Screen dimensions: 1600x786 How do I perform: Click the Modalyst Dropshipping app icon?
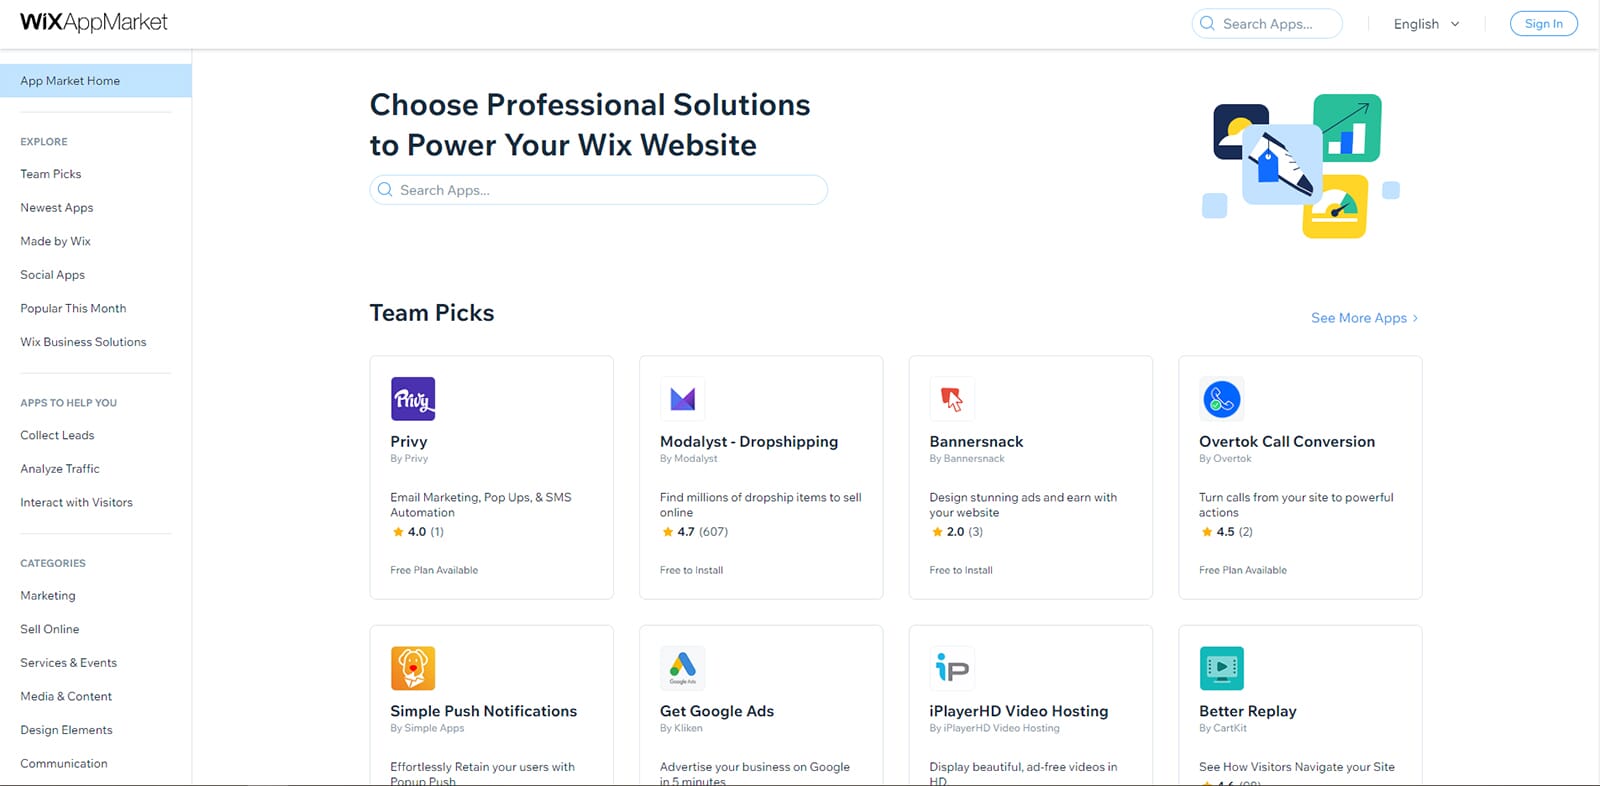[x=683, y=399]
